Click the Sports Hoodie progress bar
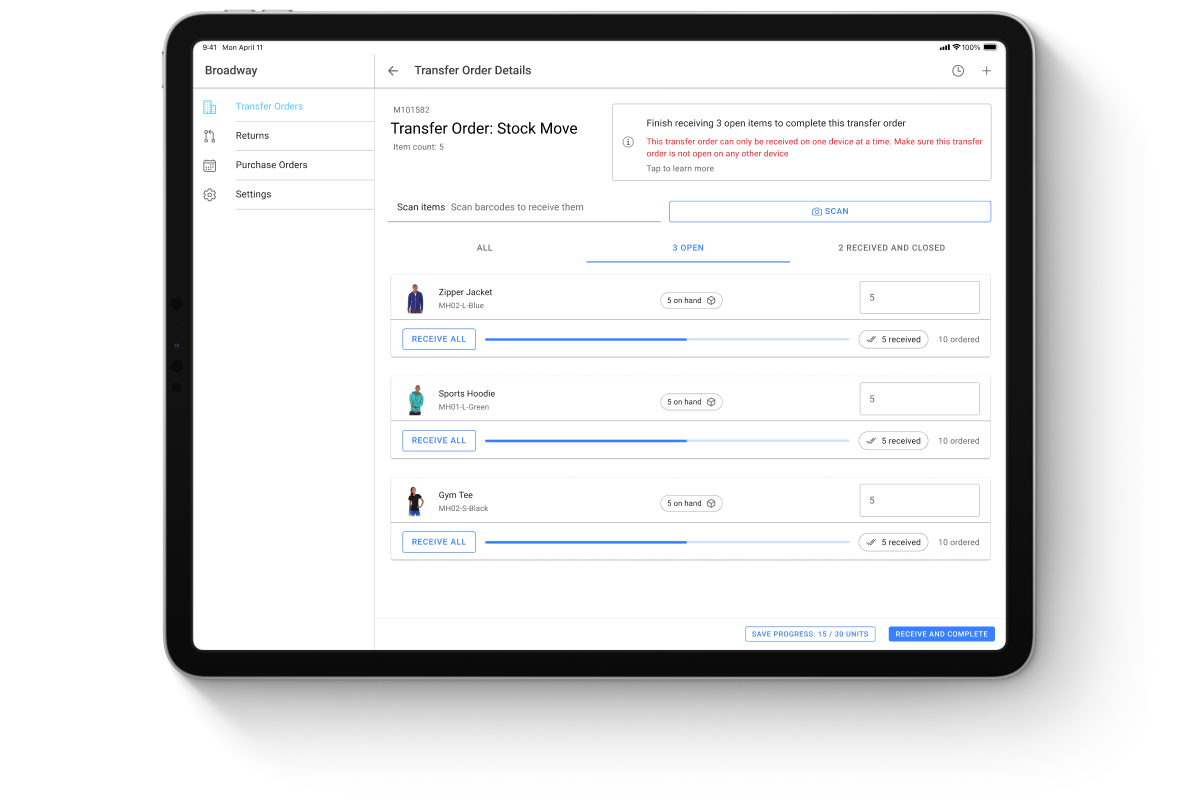The image size is (1200, 800). pos(667,441)
